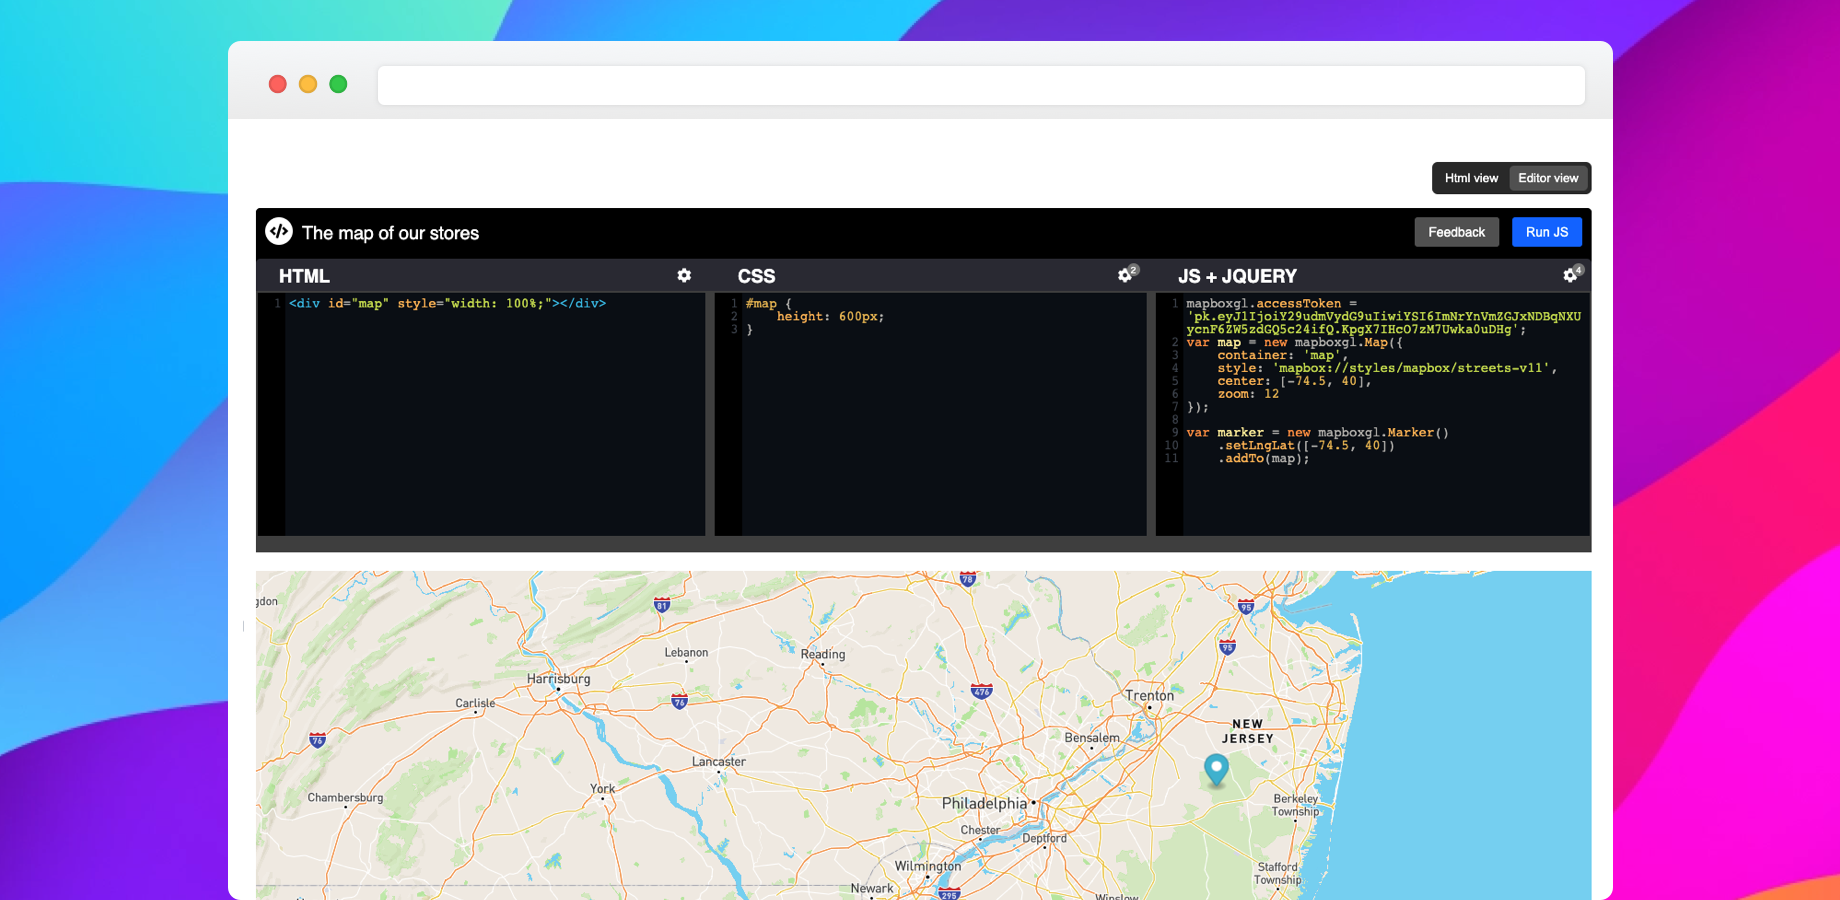
Task: Click the gray resize bar below editors
Action: pos(922,544)
